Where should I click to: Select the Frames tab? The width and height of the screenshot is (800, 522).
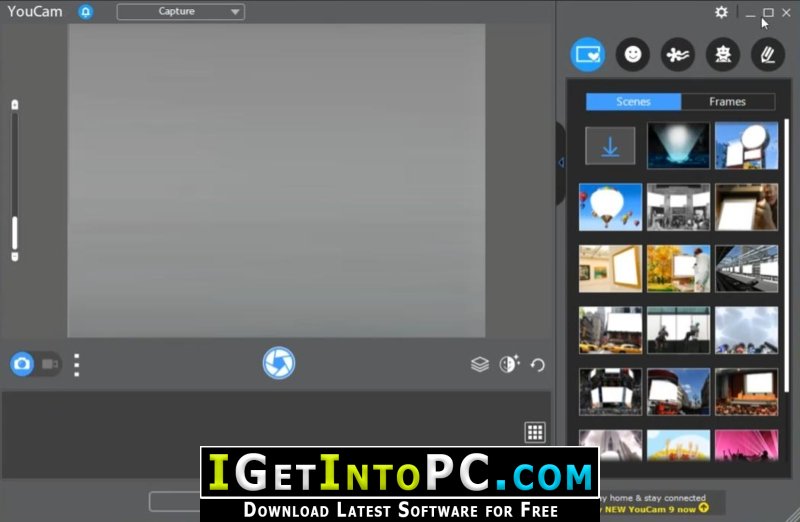(x=728, y=102)
